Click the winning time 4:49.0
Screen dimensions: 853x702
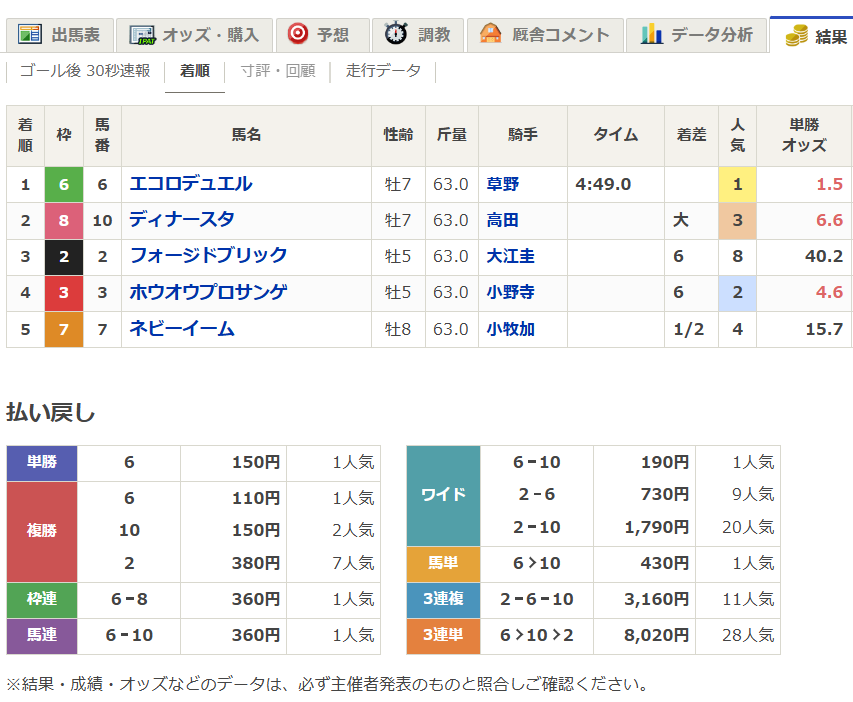tap(603, 184)
